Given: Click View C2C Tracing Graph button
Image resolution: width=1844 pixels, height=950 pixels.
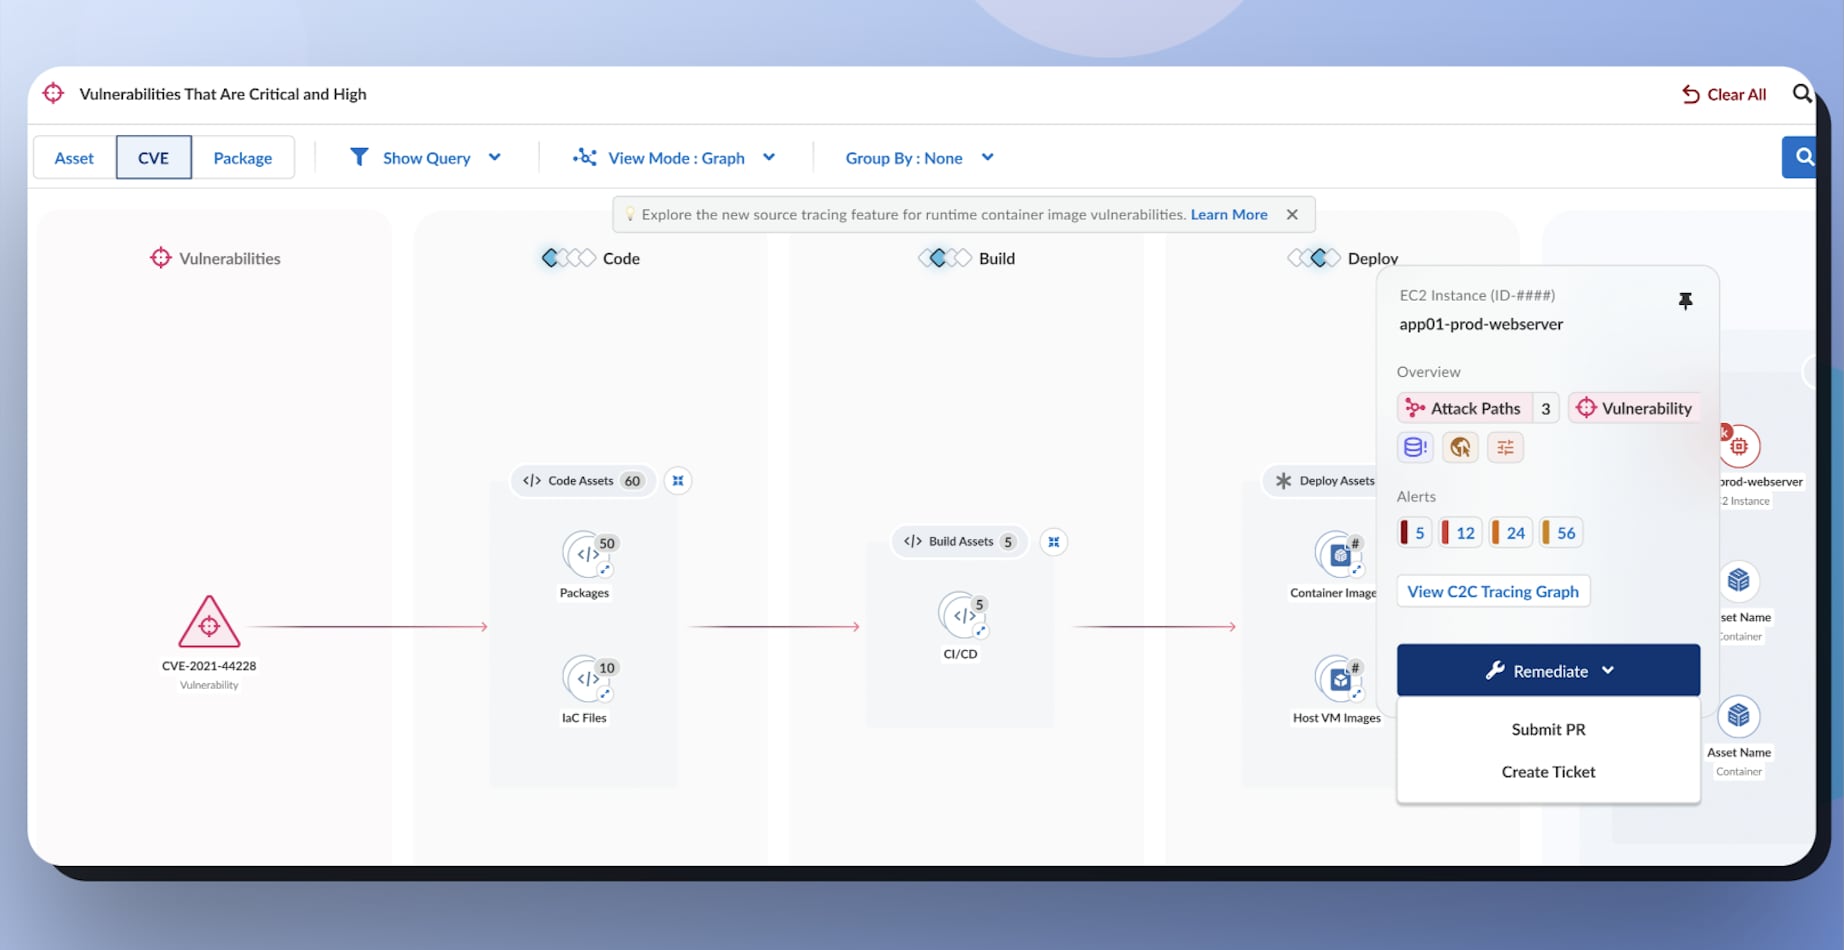Looking at the screenshot, I should point(1493,591).
